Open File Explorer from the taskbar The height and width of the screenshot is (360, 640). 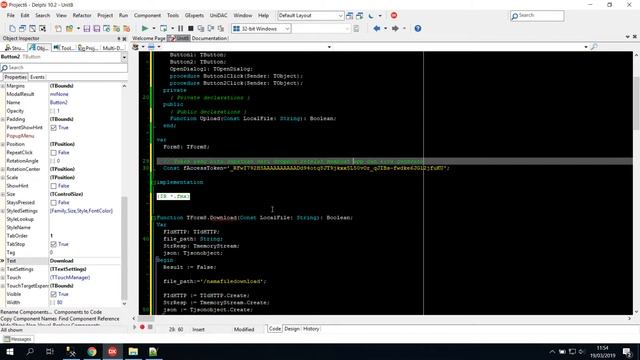(x=133, y=351)
